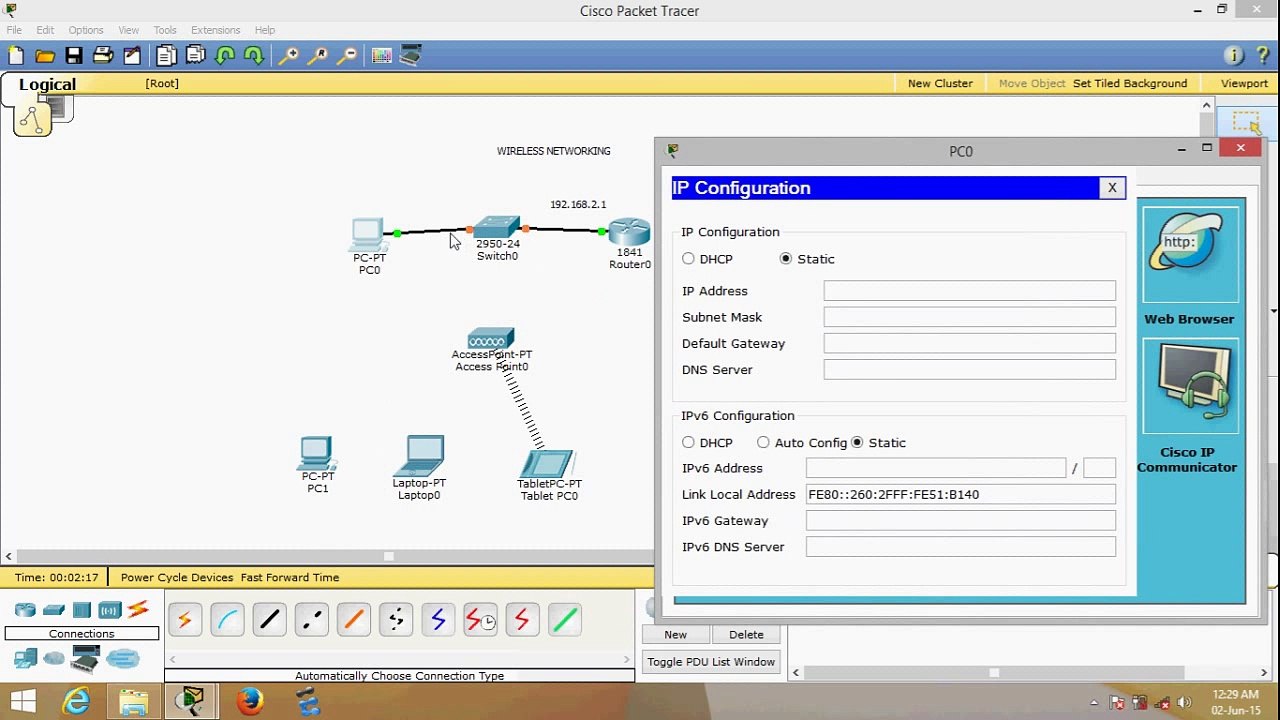Select the Tablet PC0 device
This screenshot has width=1280, height=720.
pos(547,464)
